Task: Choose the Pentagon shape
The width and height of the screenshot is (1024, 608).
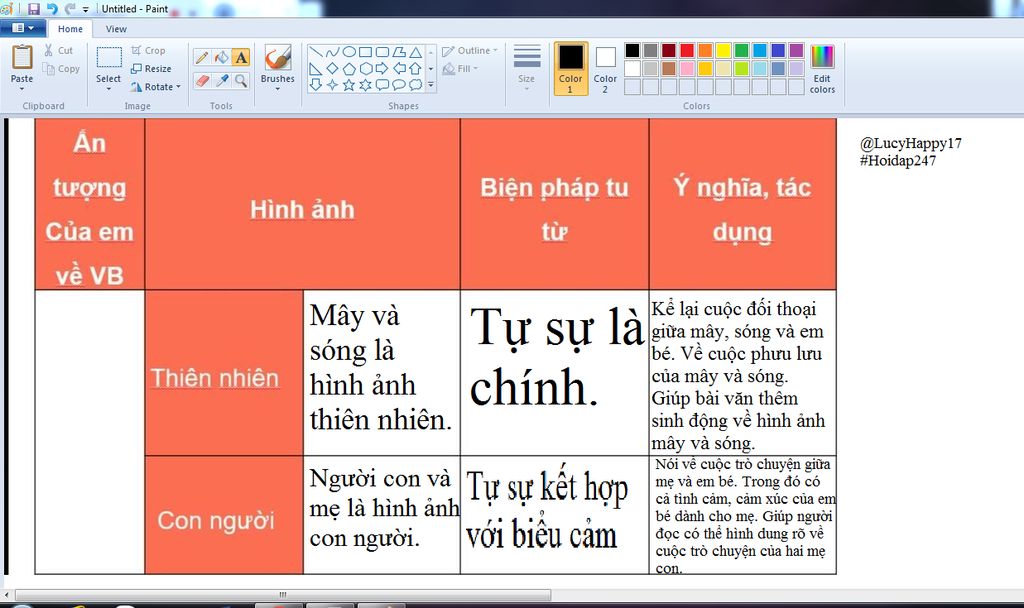Action: click(349, 69)
